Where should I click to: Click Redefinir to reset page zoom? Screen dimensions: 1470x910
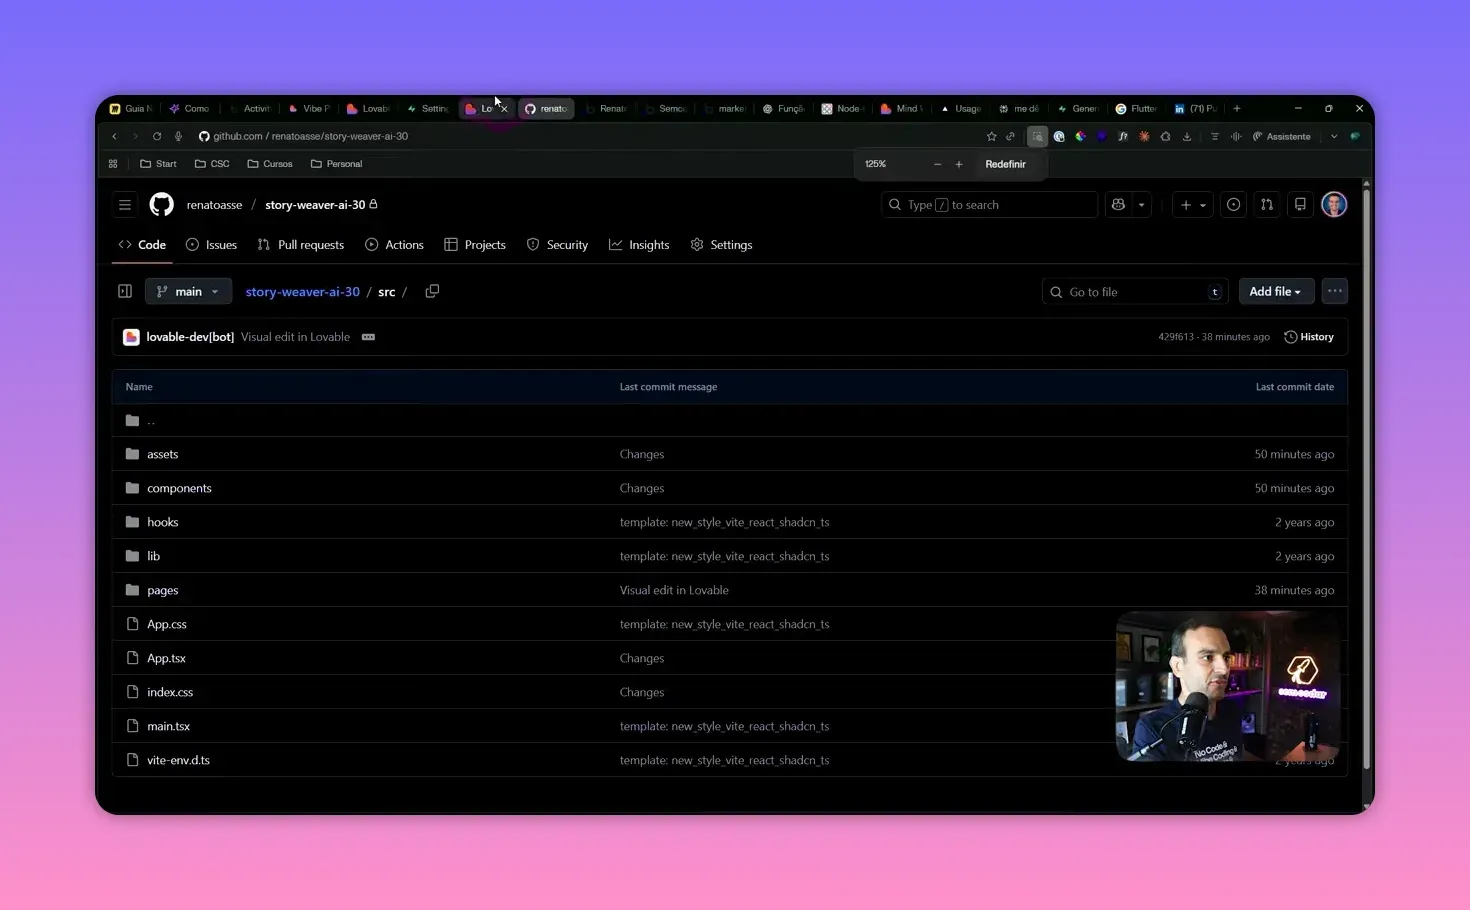(x=1005, y=163)
